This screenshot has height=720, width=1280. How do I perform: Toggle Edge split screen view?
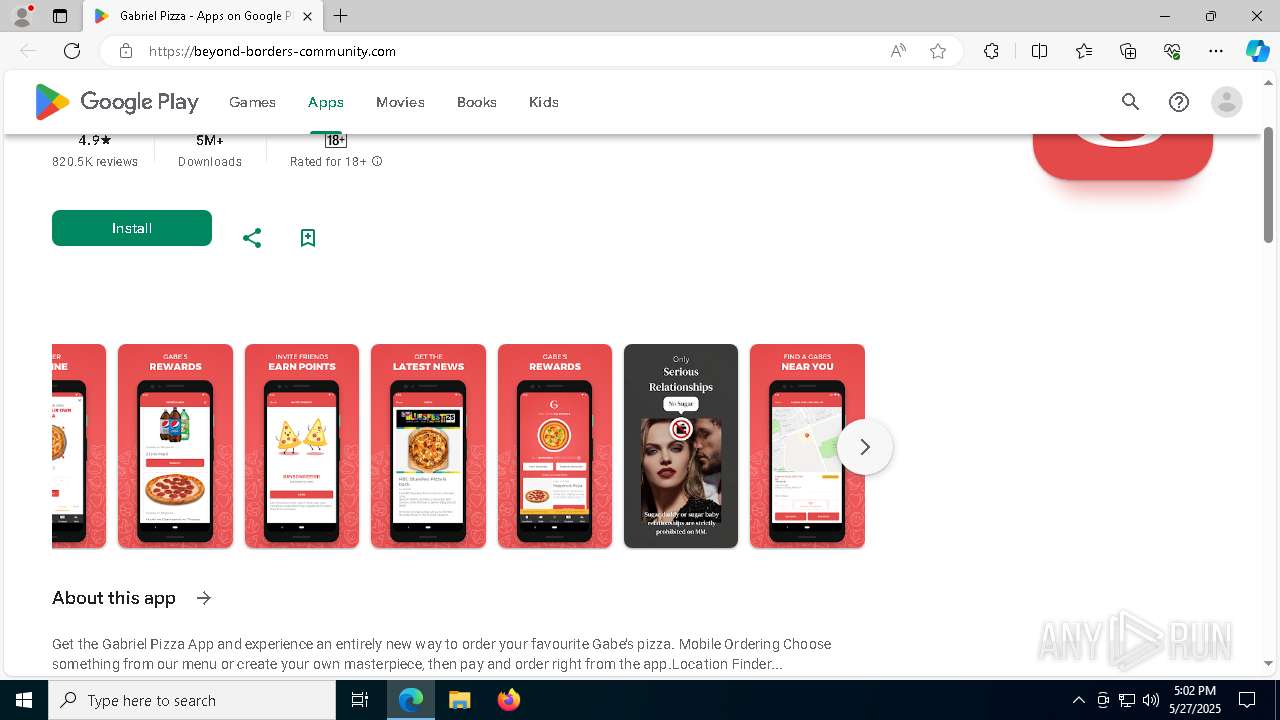(1039, 51)
